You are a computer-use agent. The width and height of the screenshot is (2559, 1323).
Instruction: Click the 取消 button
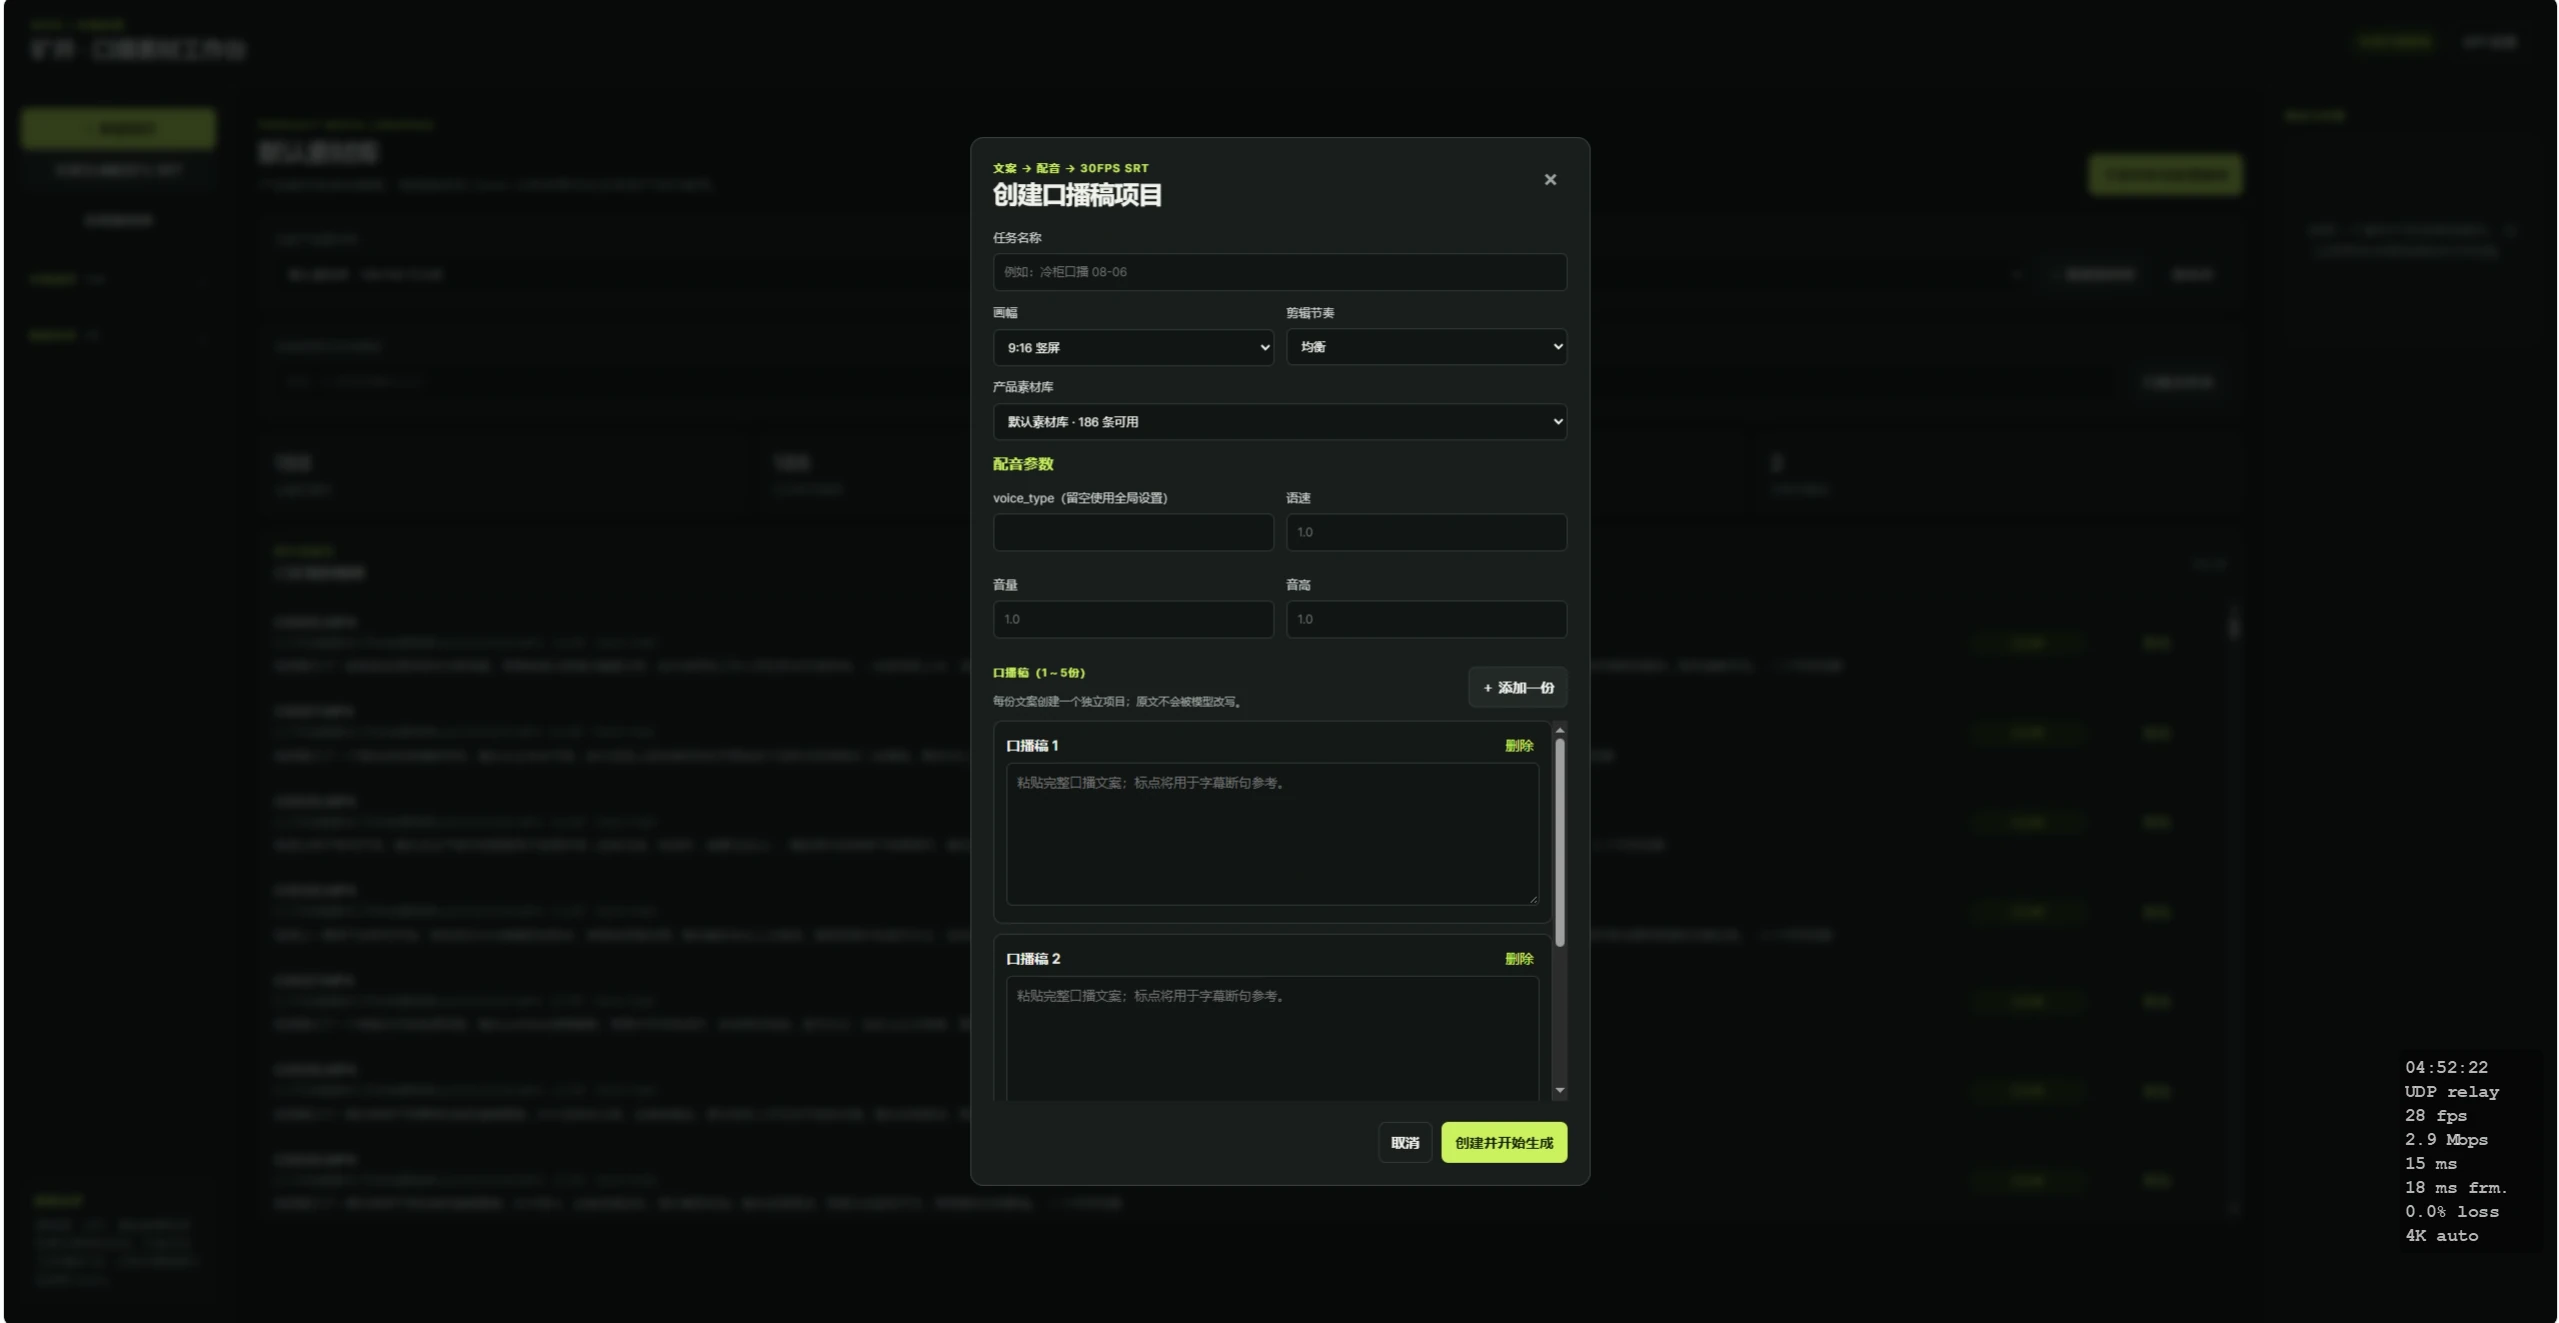click(1404, 1143)
